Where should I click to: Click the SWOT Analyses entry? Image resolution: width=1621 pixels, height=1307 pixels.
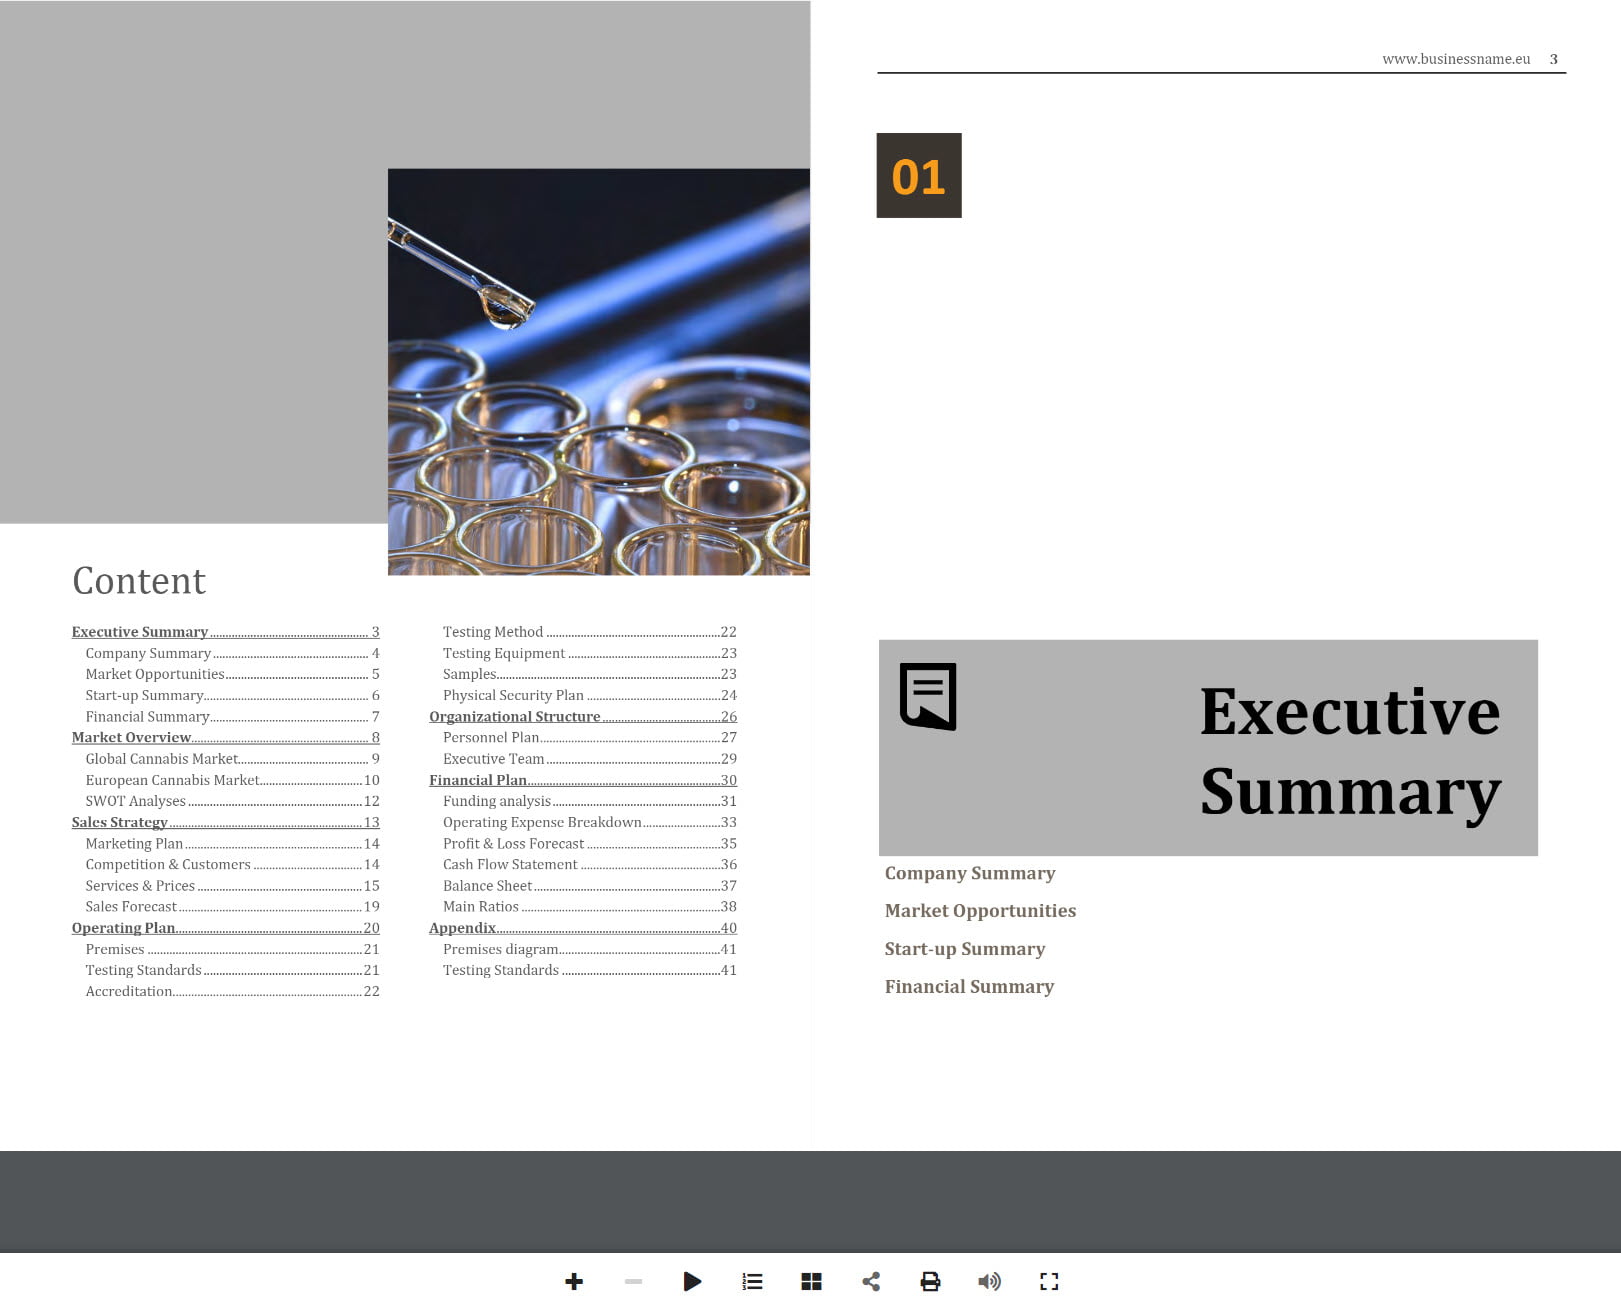click(x=136, y=801)
